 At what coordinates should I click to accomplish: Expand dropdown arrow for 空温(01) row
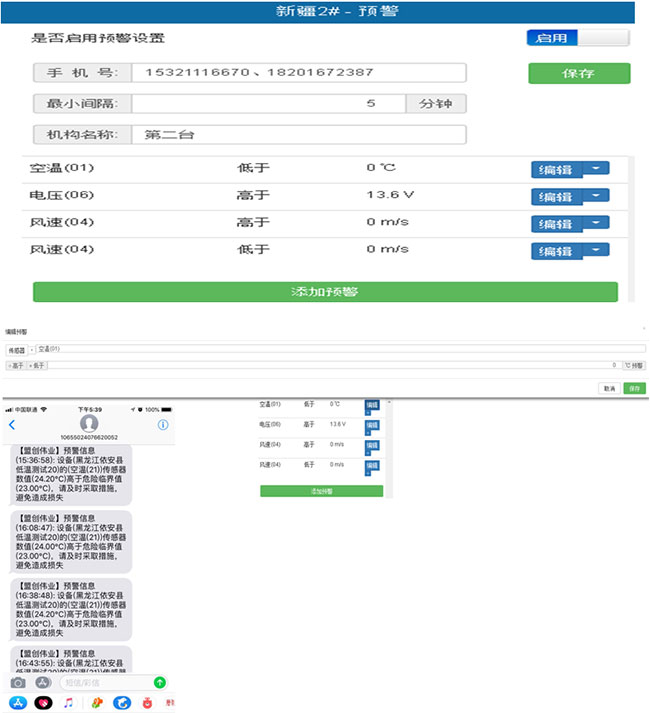click(x=595, y=169)
